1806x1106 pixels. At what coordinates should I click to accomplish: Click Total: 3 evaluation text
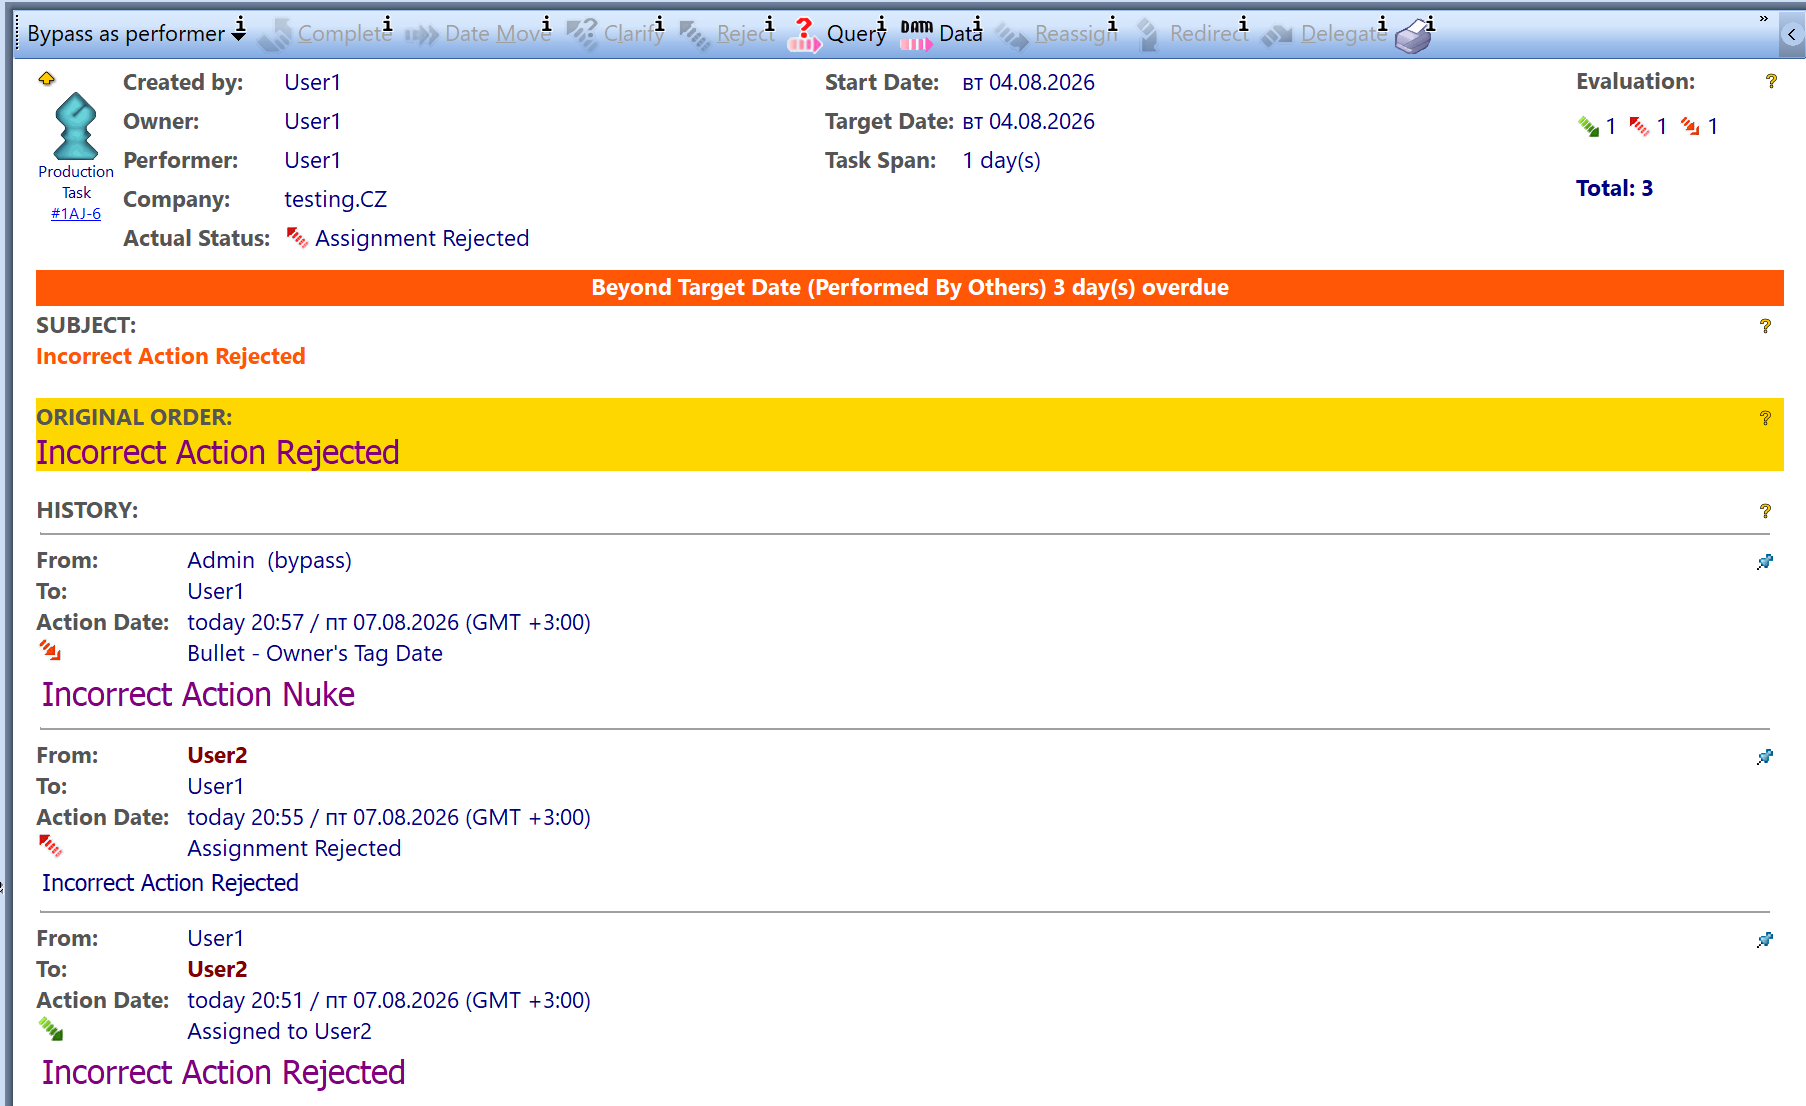coord(1614,188)
